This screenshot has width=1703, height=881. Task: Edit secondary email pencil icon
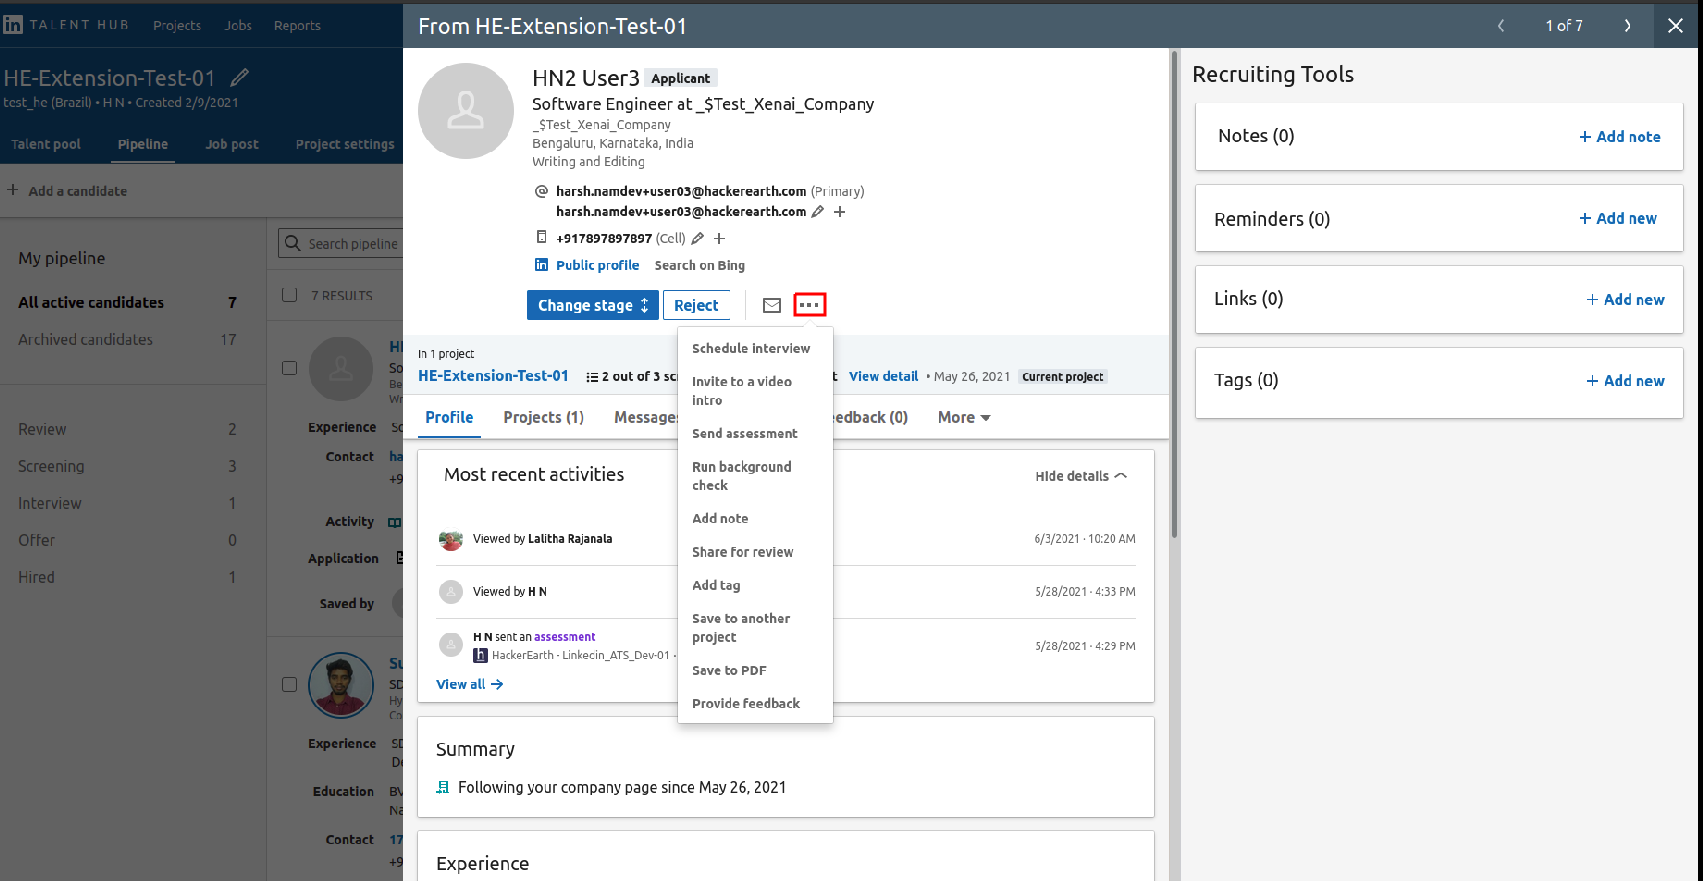click(817, 212)
